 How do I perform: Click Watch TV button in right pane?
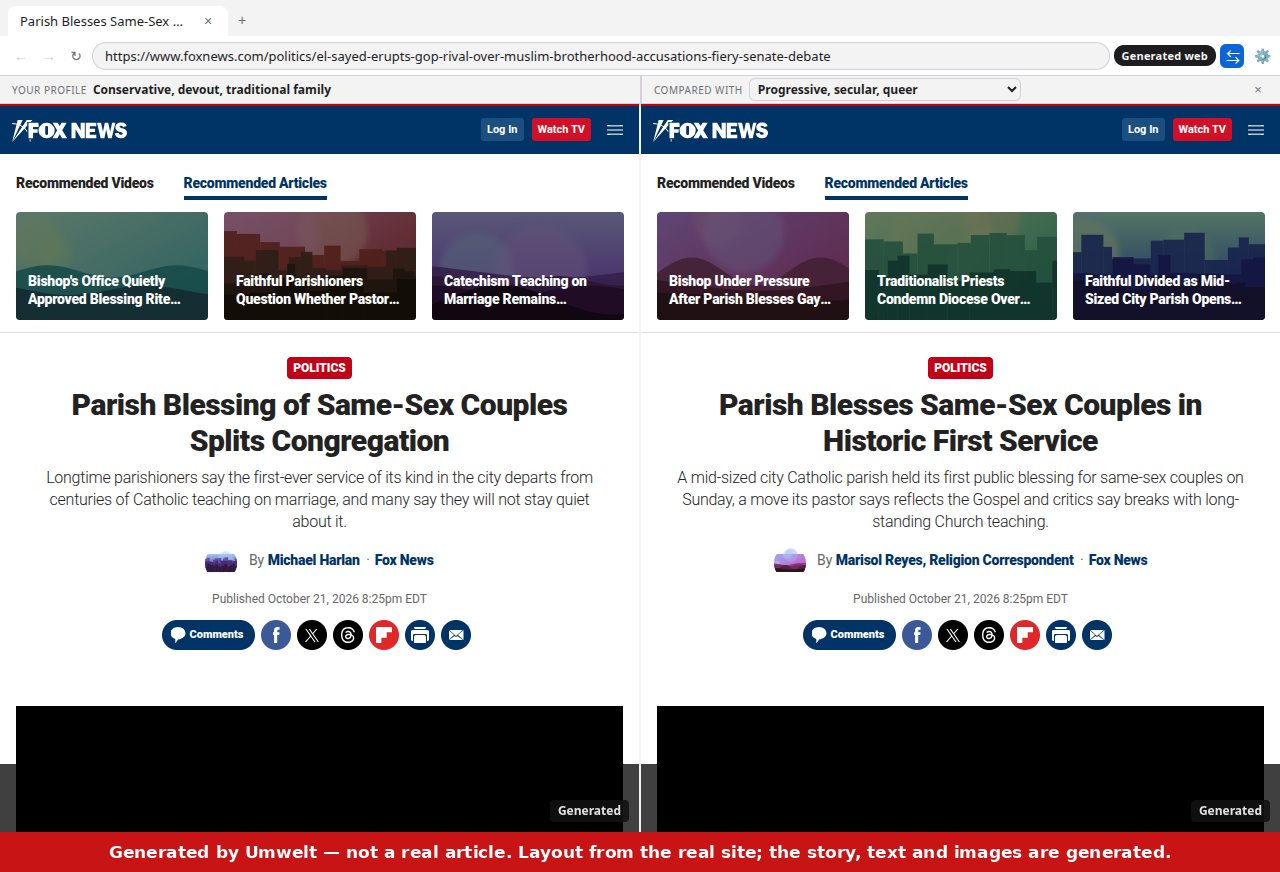[x=1202, y=129]
